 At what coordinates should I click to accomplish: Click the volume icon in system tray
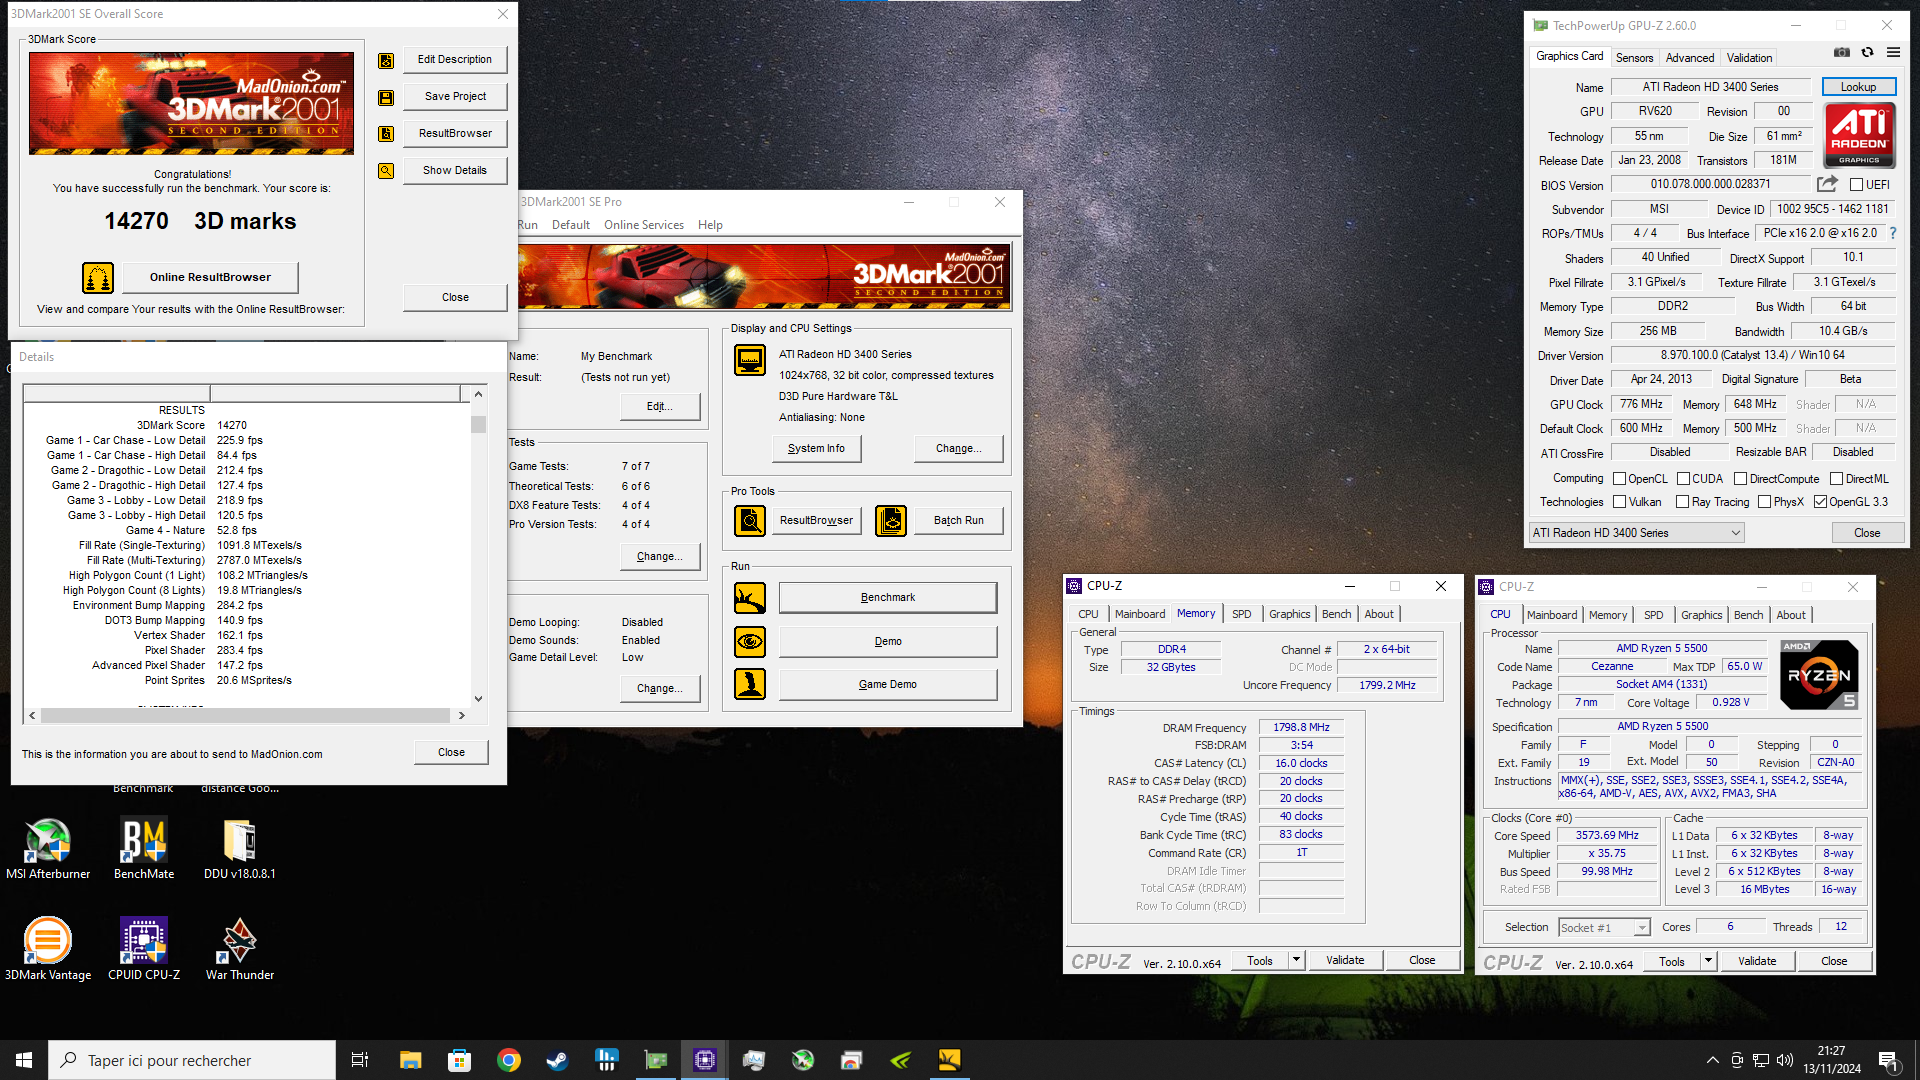tap(1785, 1060)
